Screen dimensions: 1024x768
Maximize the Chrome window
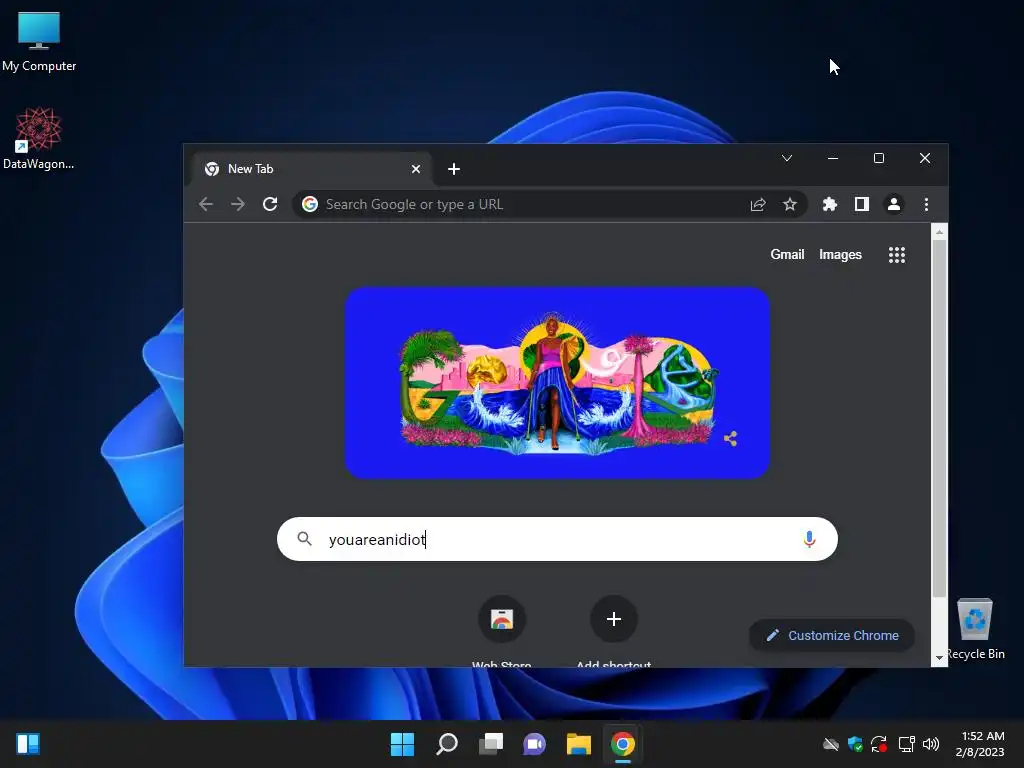pyautogui.click(x=878, y=158)
